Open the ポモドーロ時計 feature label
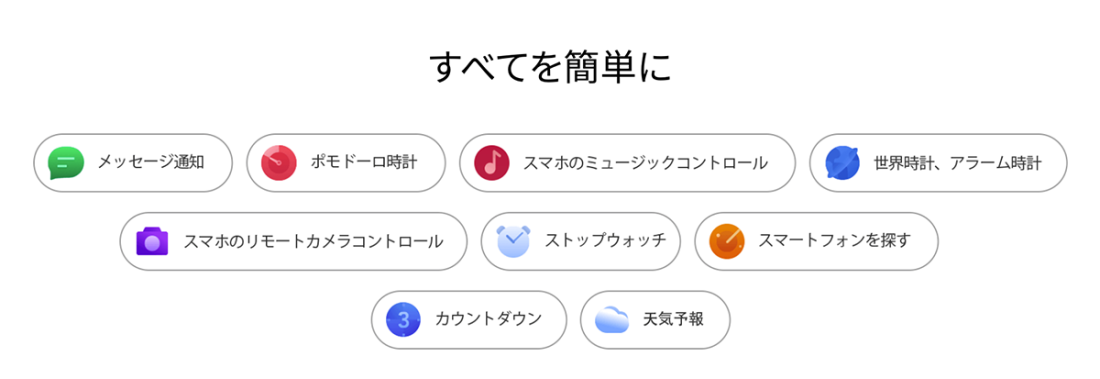Viewport: 1100px width, 379px height. 363,164
